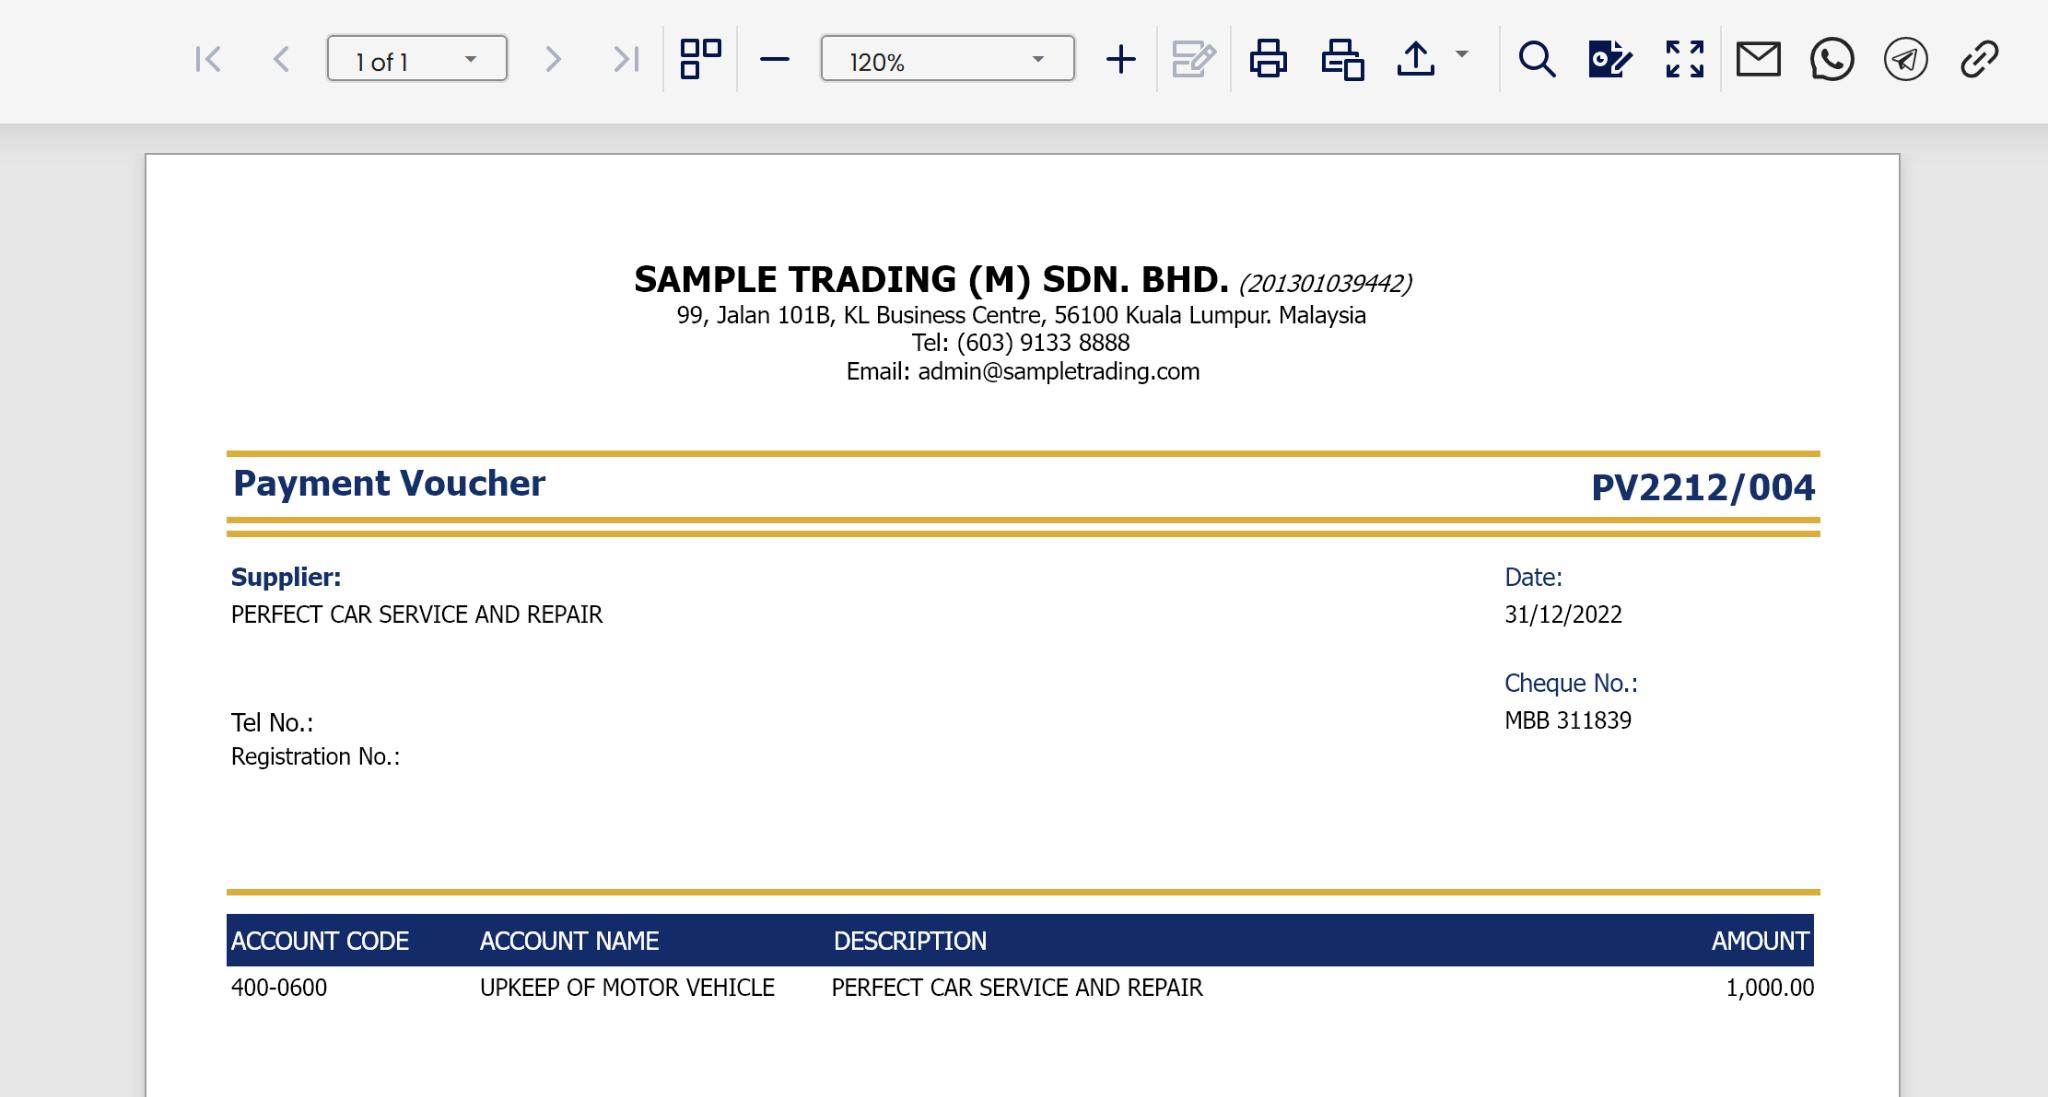Open the page number dropdown
The height and width of the screenshot is (1097, 2048).
(417, 60)
